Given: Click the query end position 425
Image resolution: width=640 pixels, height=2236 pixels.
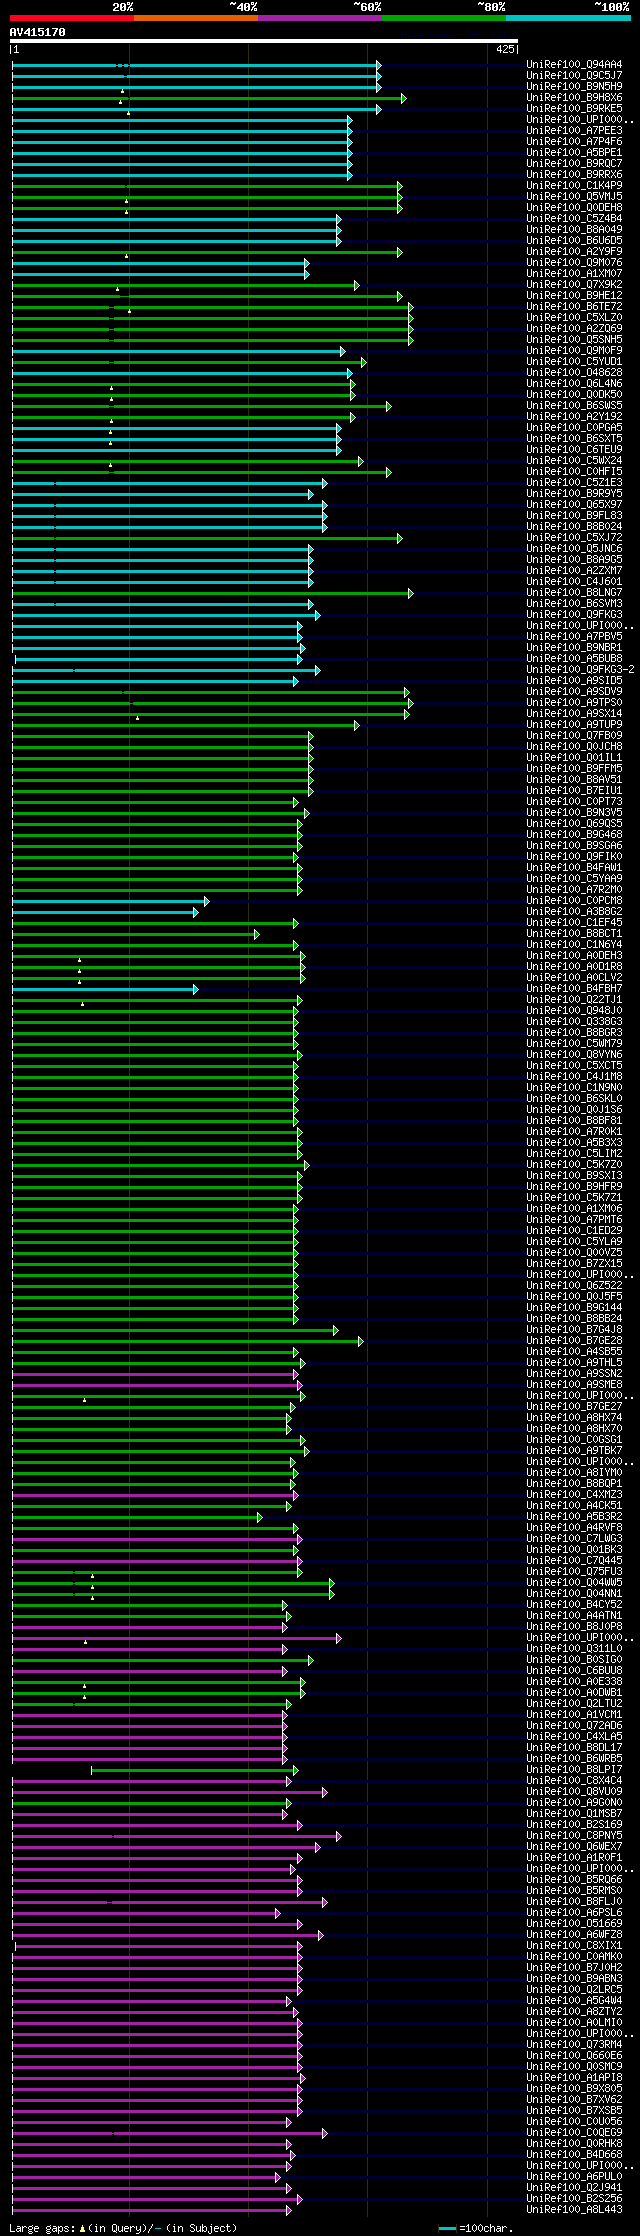Looking at the screenshot, I should click(x=505, y=49).
